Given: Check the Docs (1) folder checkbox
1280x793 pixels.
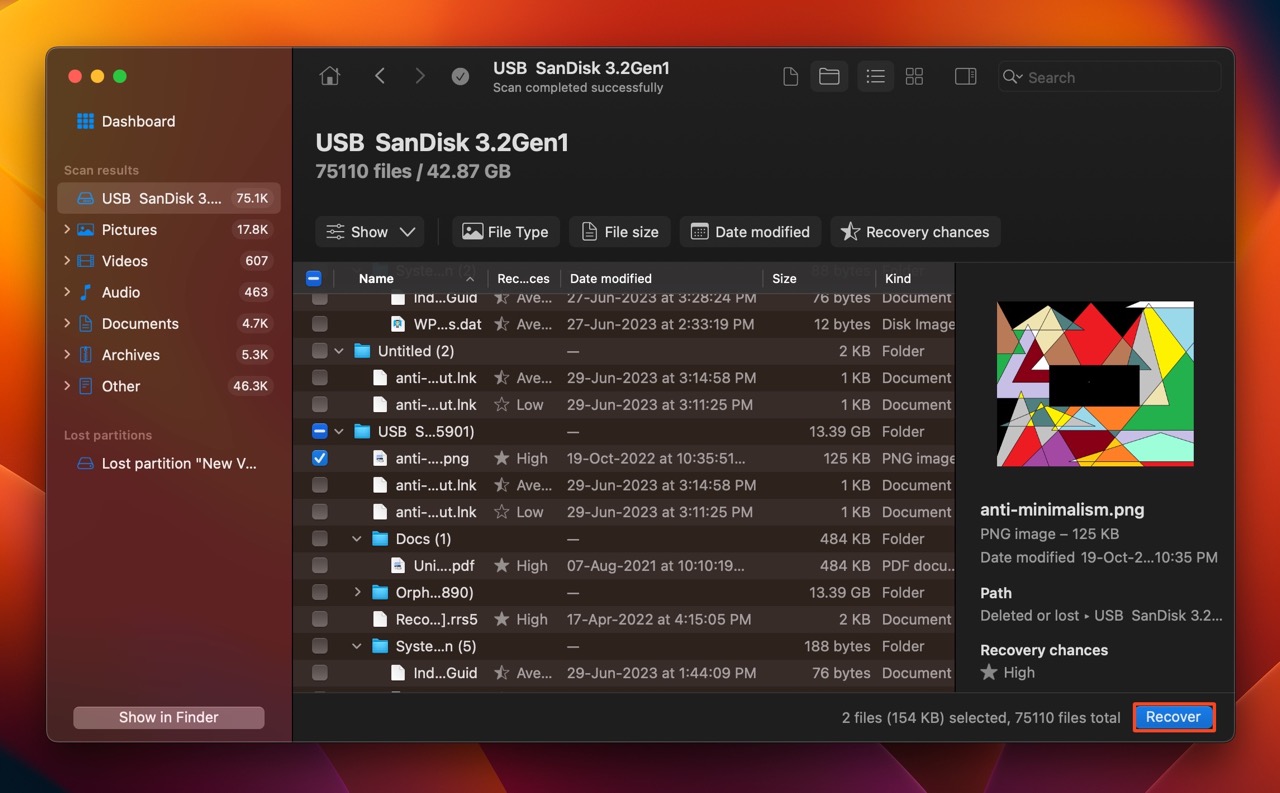Looking at the screenshot, I should (319, 539).
